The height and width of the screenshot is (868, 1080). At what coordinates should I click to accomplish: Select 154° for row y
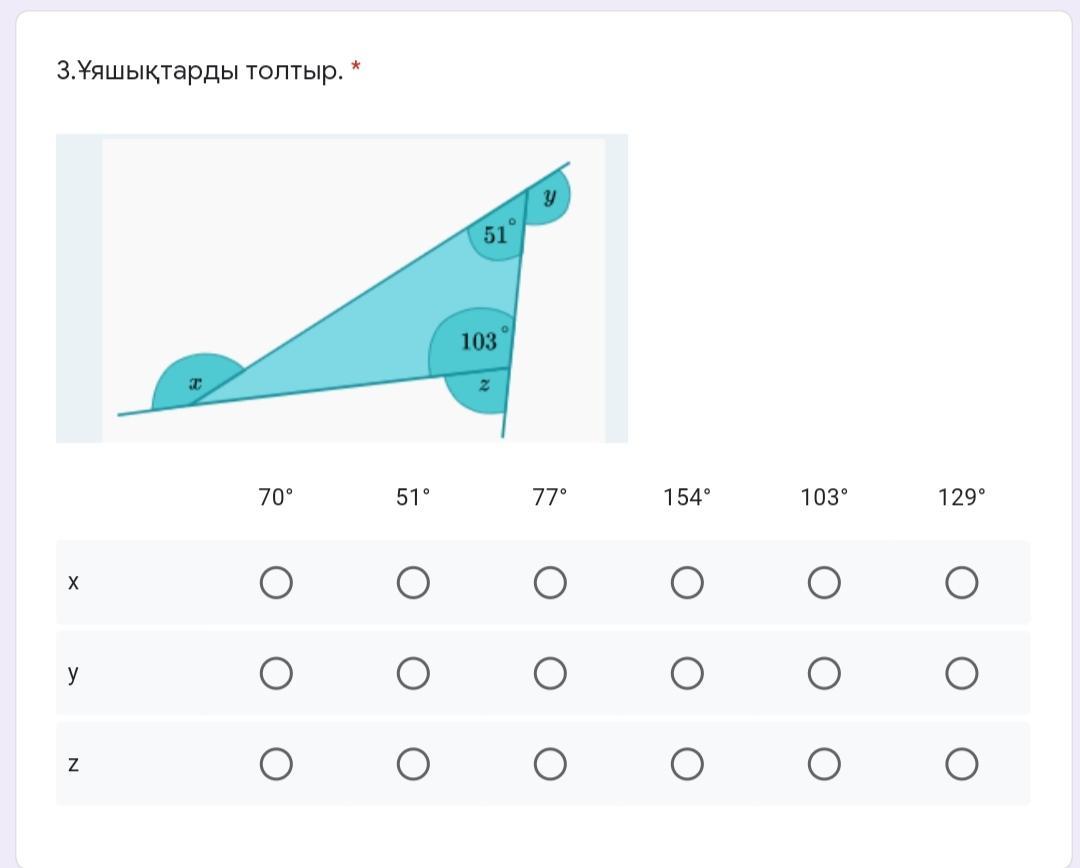pyautogui.click(x=687, y=674)
